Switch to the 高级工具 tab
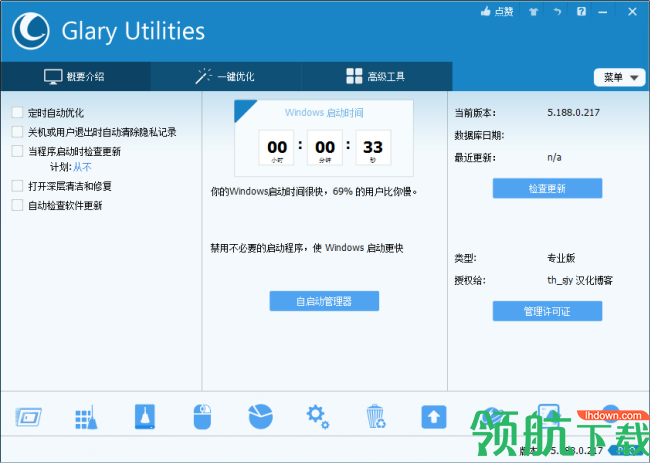 (376, 76)
